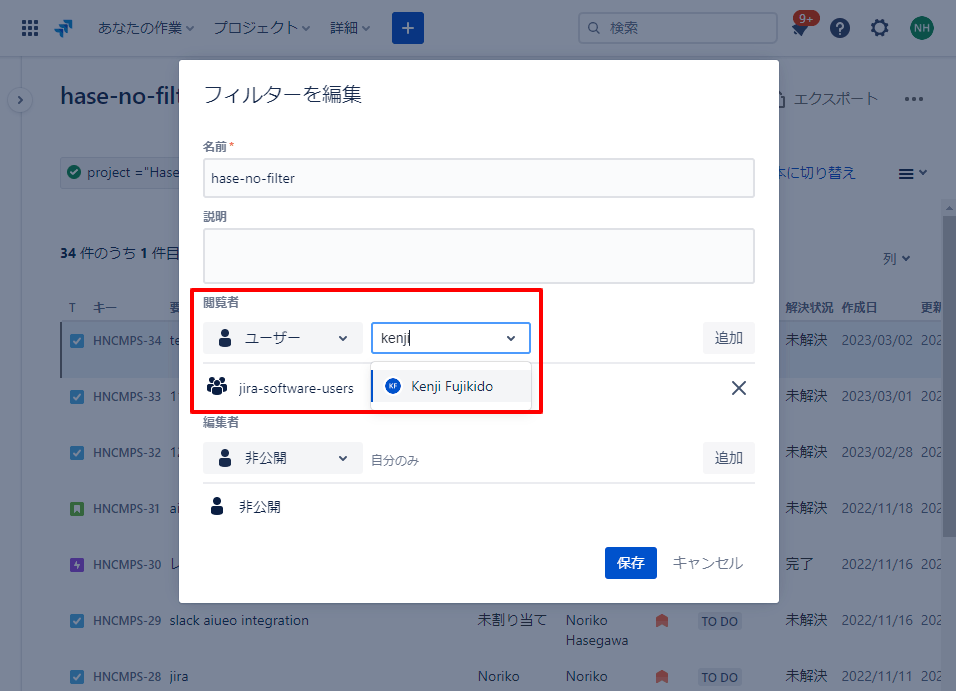Open the 列 columns dropdown
956x691 pixels.
896,259
